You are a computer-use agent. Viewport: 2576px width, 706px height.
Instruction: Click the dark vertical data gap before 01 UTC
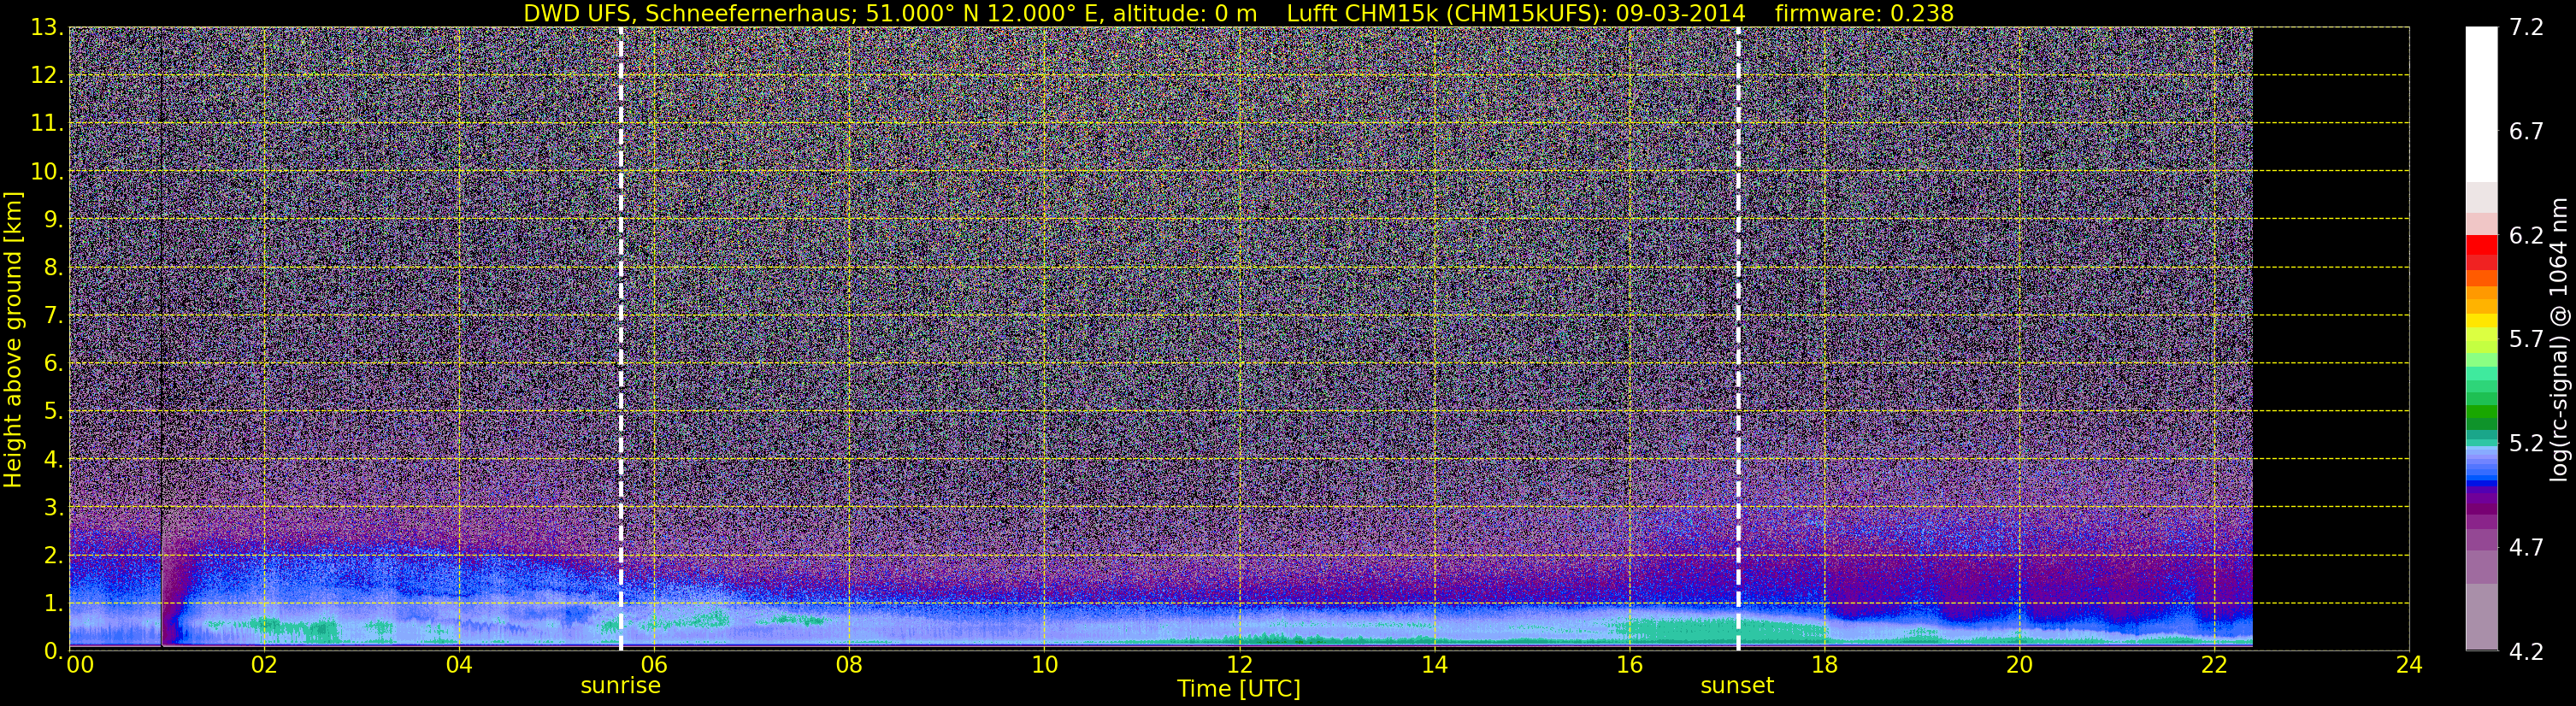click(161, 340)
